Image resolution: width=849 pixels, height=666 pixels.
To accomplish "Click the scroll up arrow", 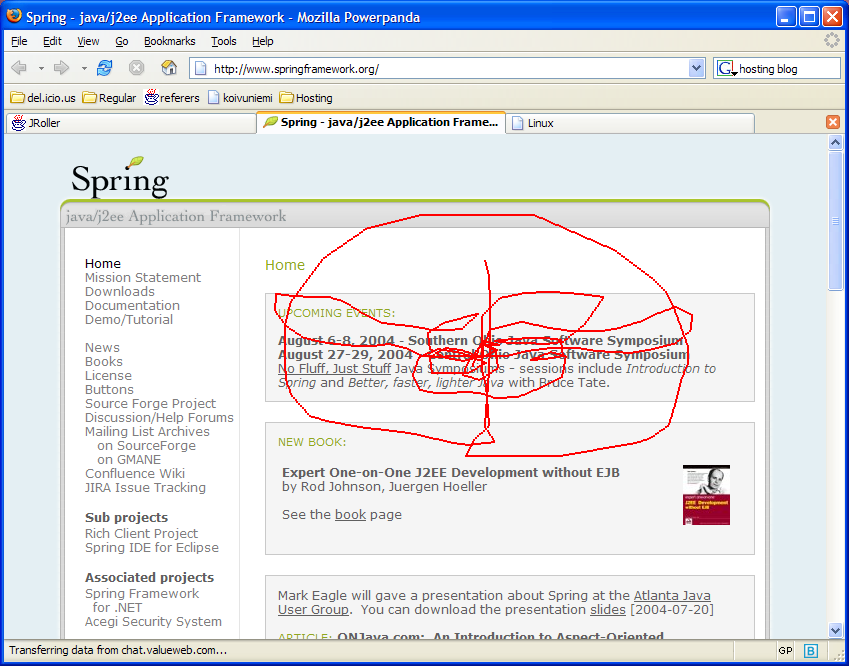I will (835, 142).
